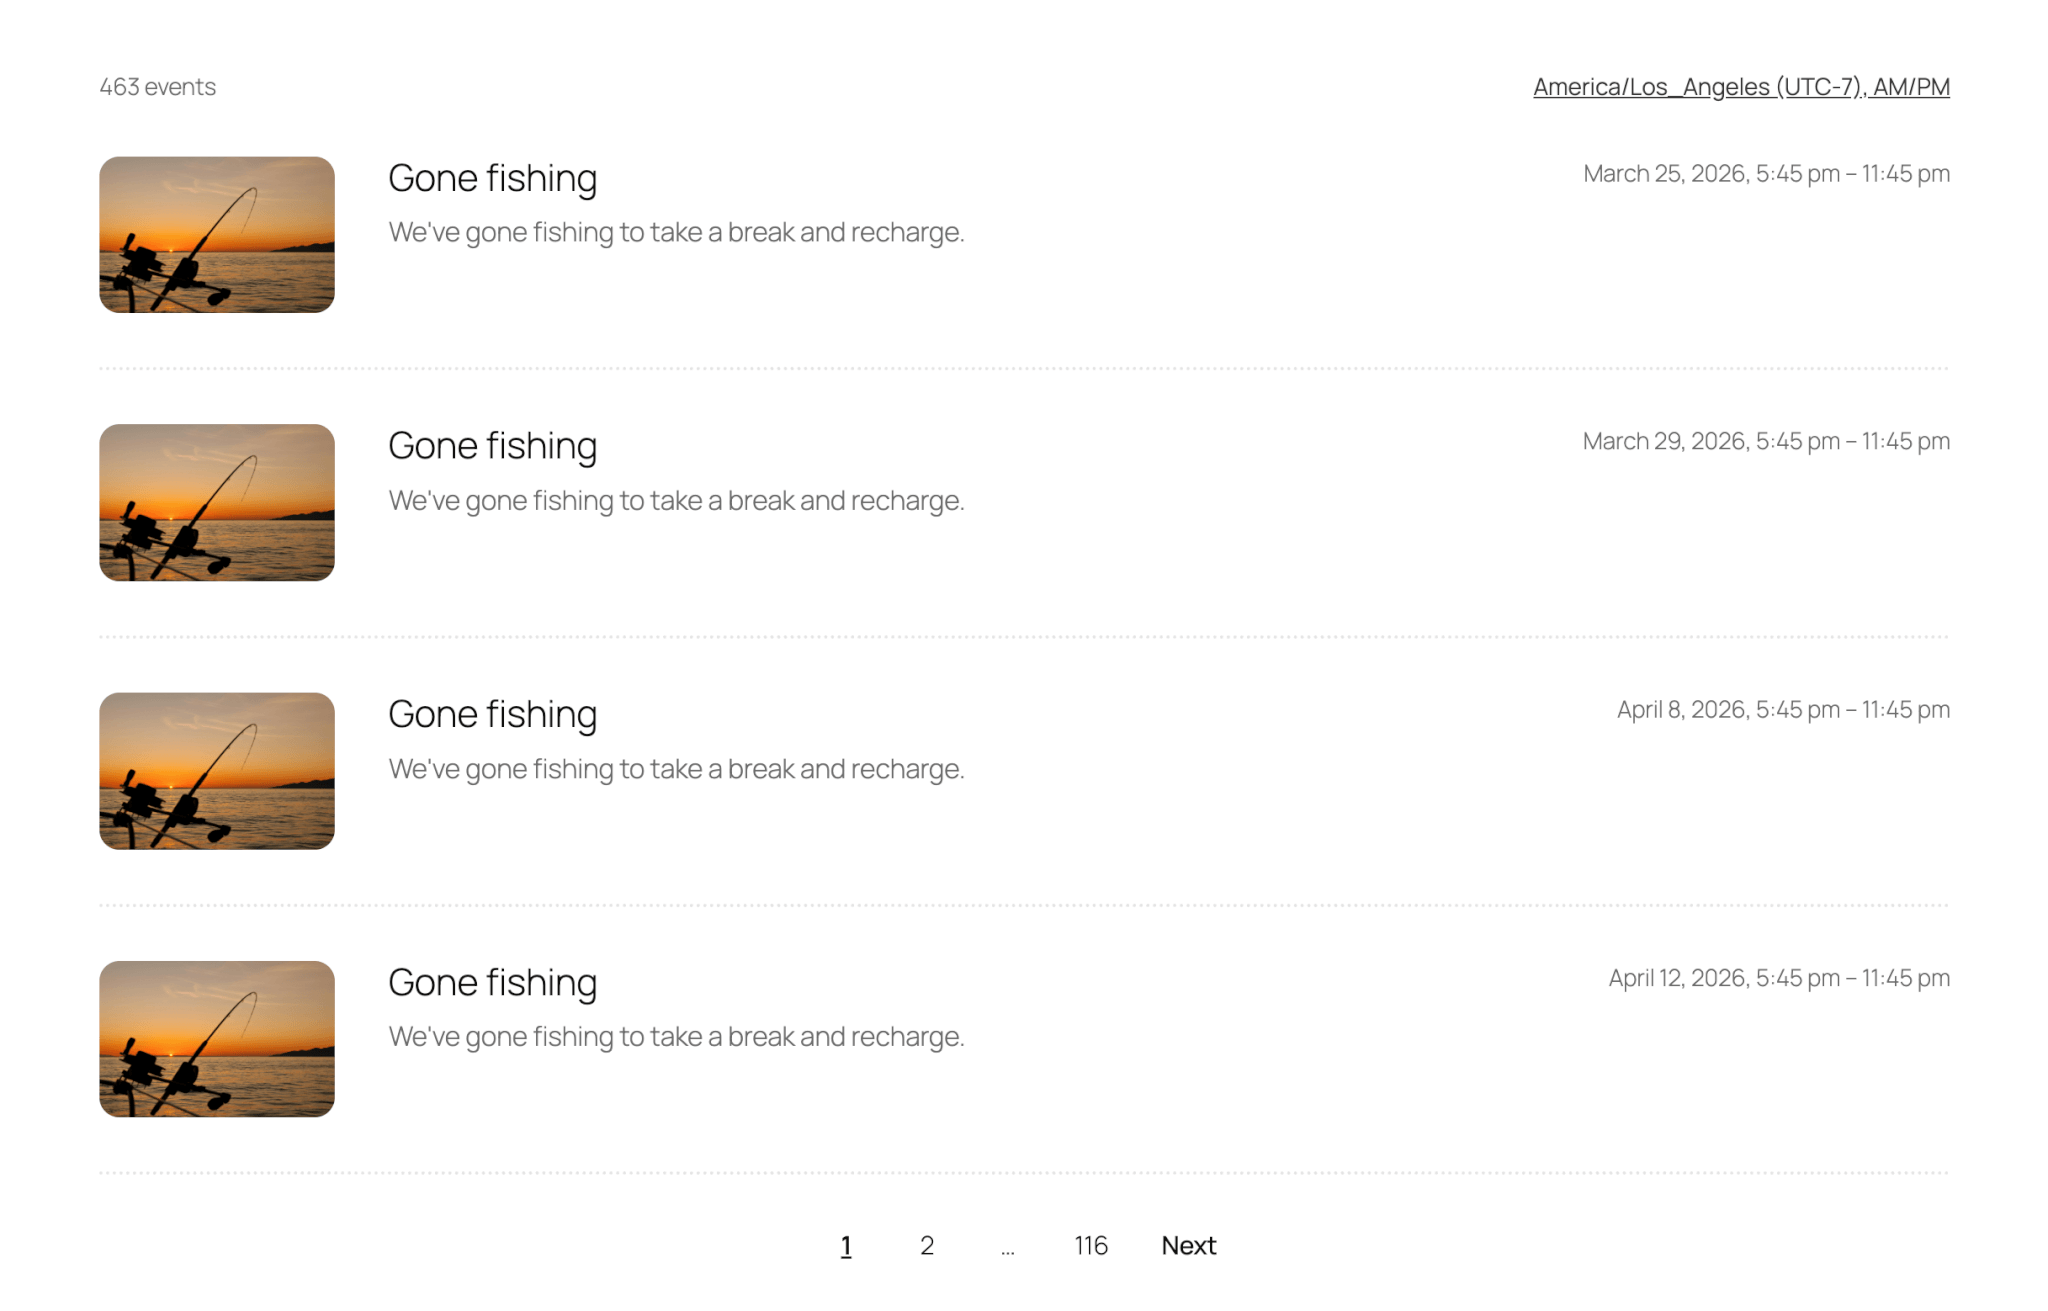Select the Gone fishing title dated April 8
Screen dimensions: 2048x1311
492,715
